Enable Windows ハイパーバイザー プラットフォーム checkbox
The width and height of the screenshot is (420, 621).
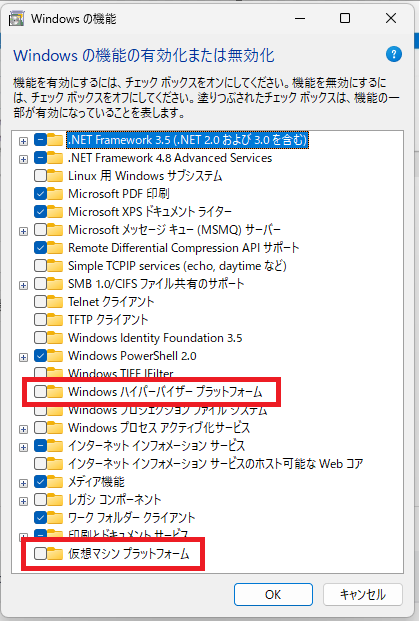[x=40, y=392]
